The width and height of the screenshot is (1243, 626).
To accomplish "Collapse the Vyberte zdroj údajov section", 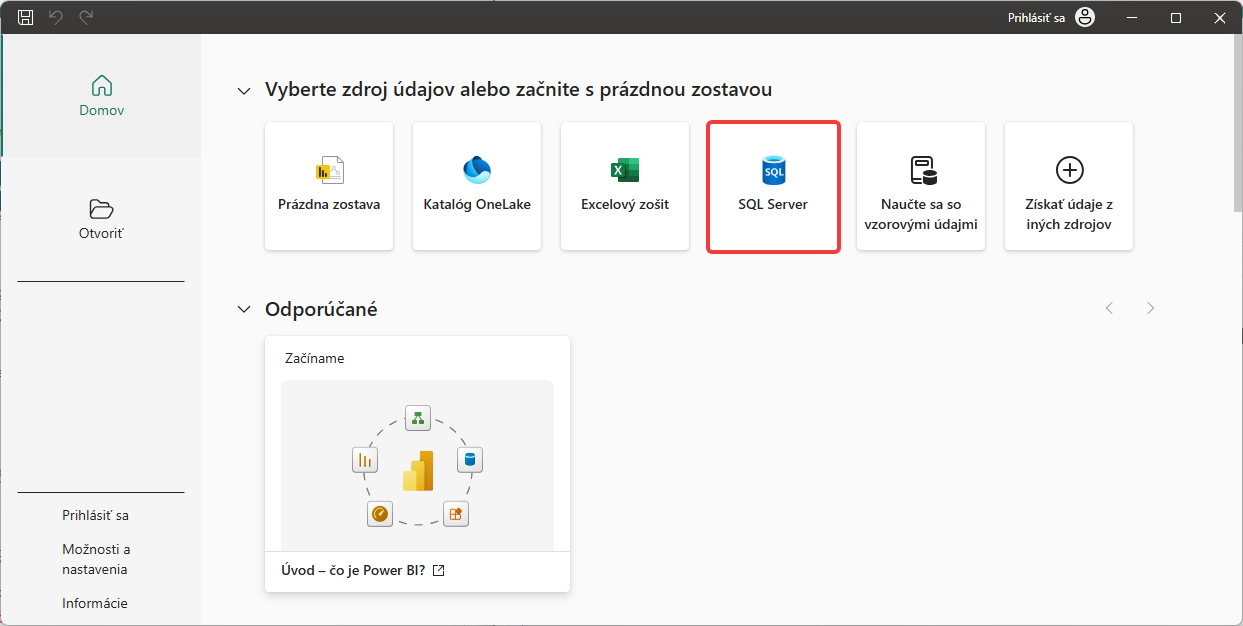I will click(243, 91).
